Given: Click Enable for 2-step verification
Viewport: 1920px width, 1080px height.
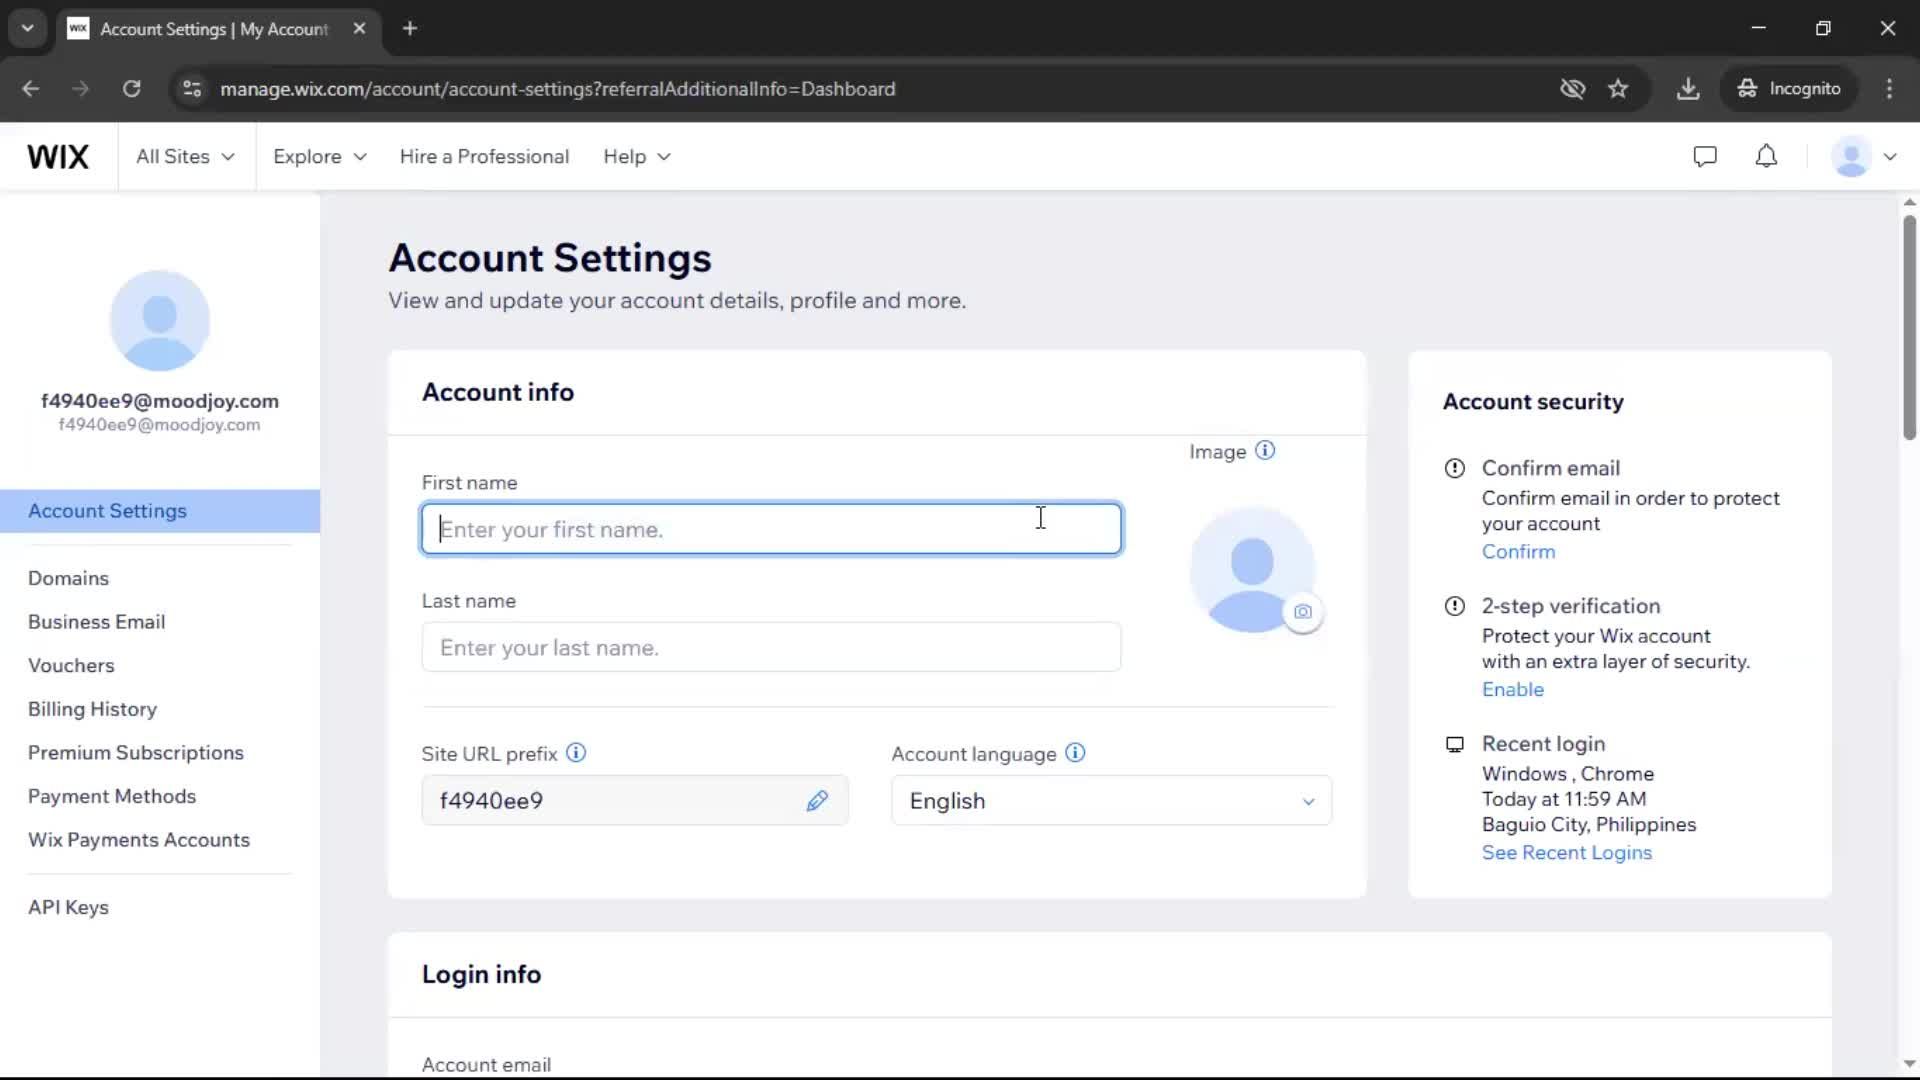Looking at the screenshot, I should 1513,690.
